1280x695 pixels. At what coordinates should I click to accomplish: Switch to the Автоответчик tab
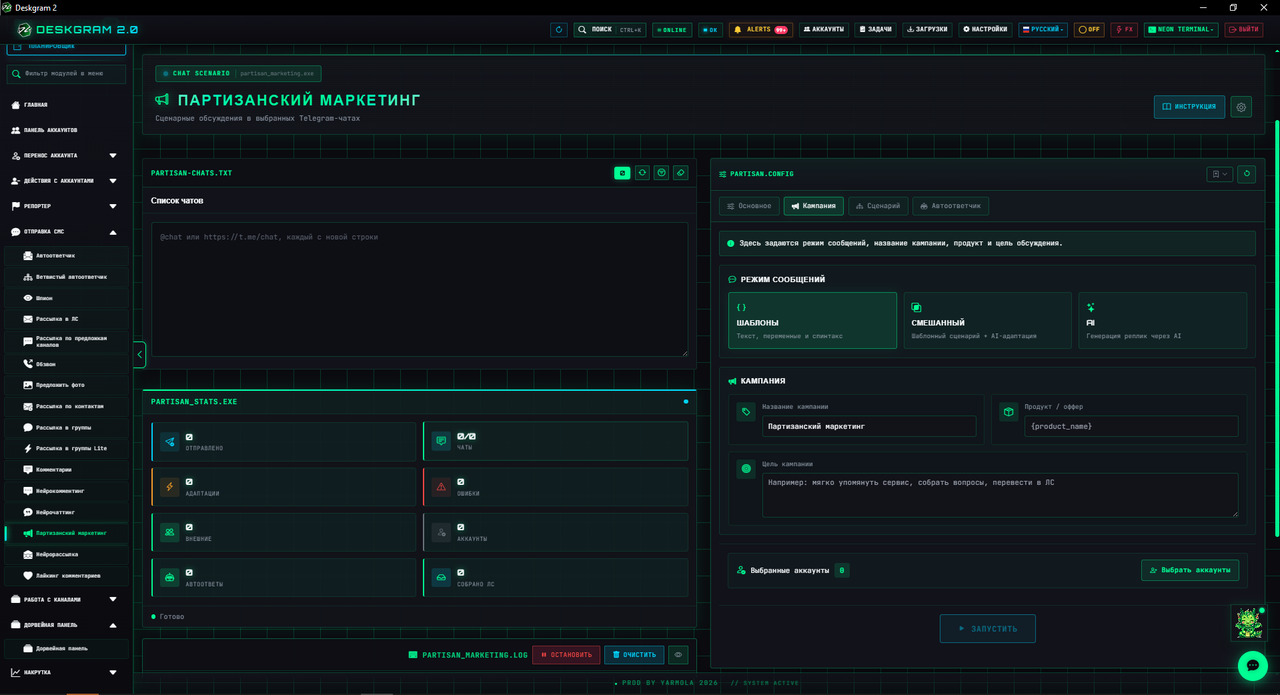951,206
